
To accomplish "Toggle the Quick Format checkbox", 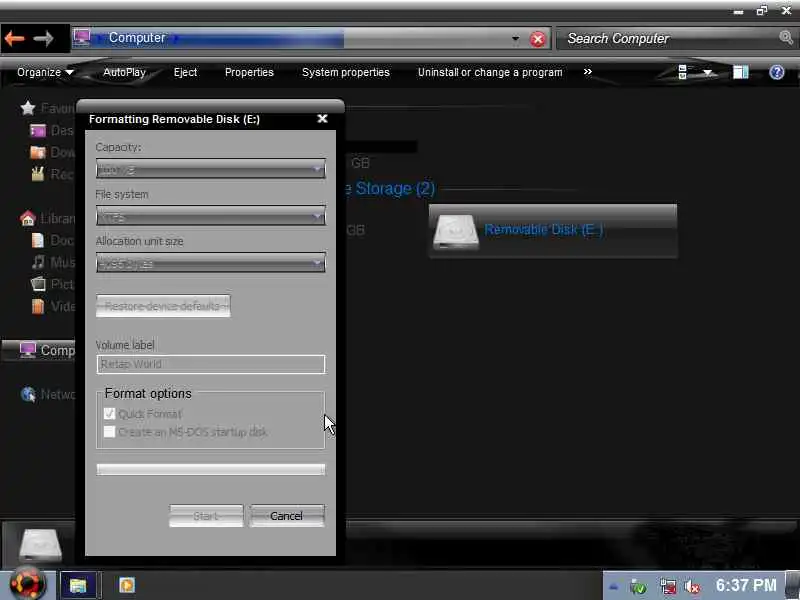I will 109,413.
